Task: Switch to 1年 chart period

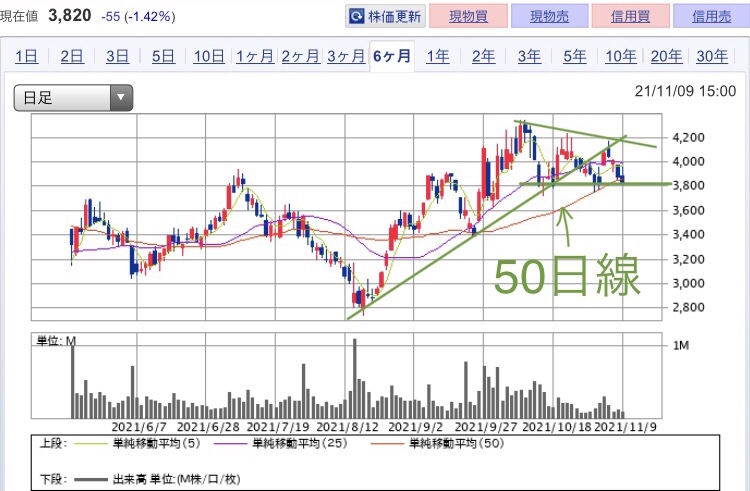Action: coord(438,56)
